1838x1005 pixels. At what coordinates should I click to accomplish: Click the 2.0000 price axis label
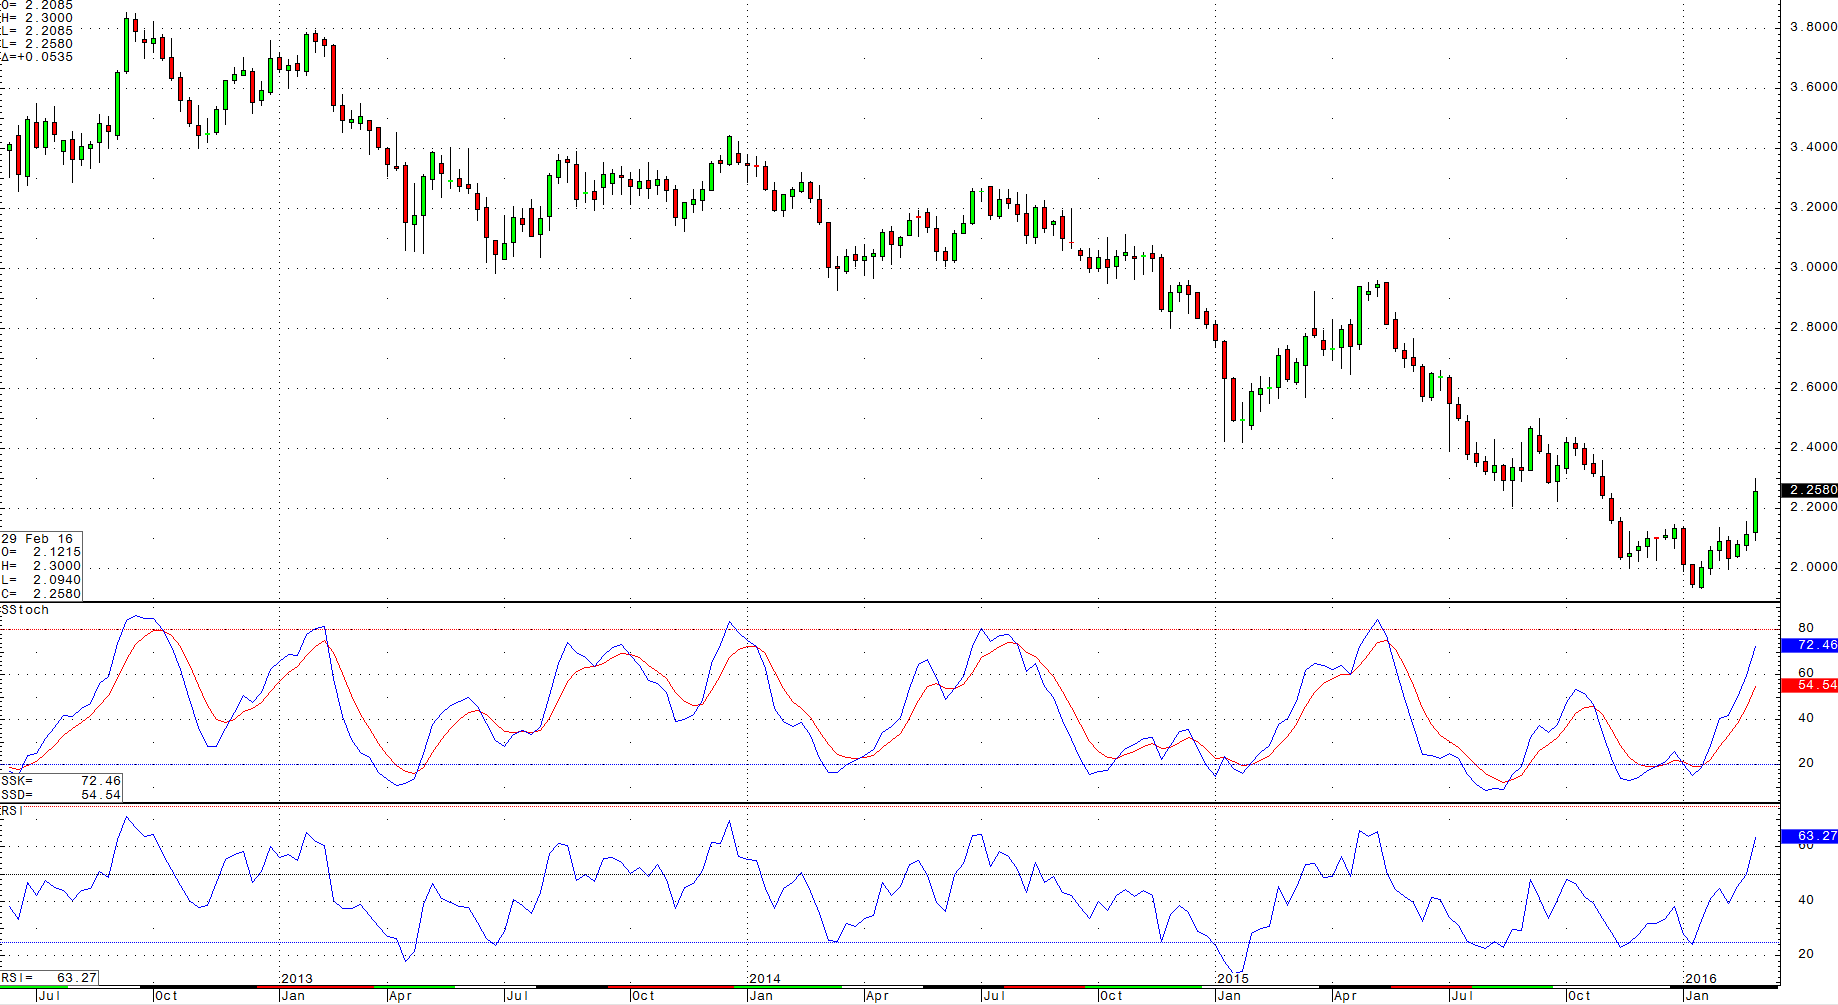click(x=1813, y=567)
